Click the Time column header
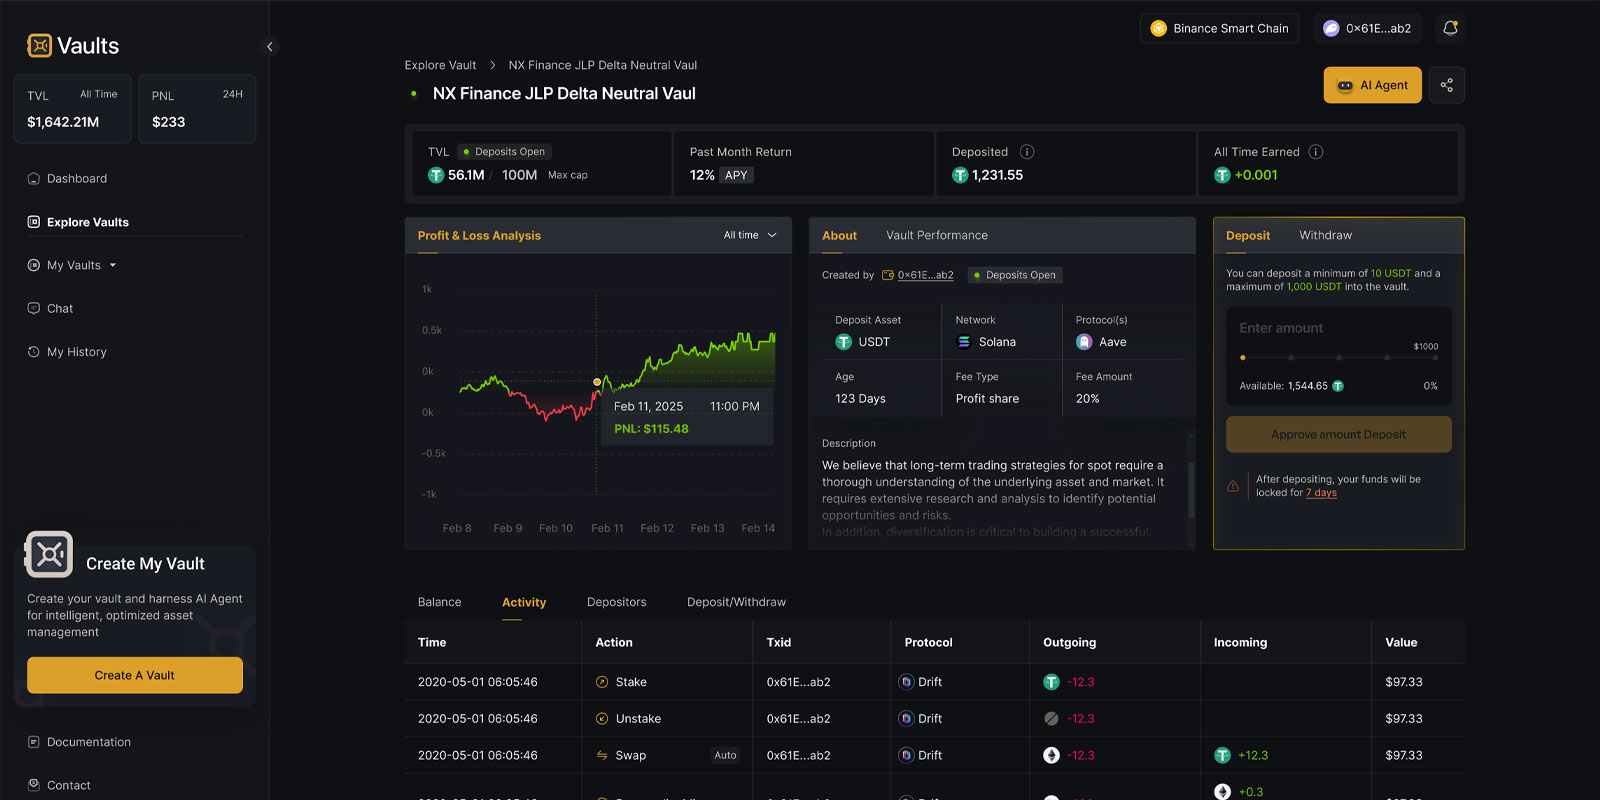Image resolution: width=1600 pixels, height=800 pixels. coord(432,643)
